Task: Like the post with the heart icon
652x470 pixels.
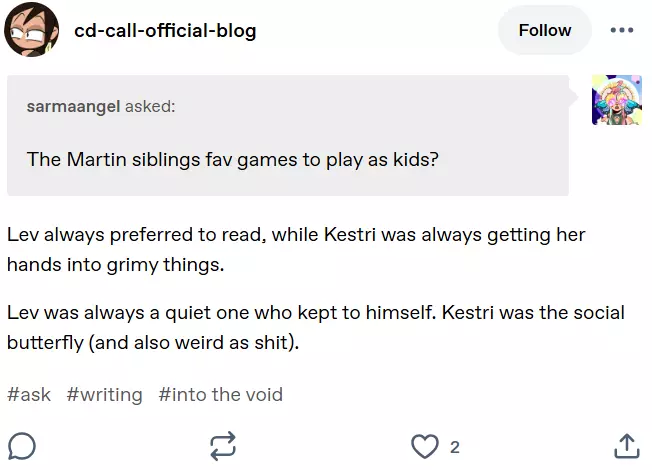Action: (425, 447)
